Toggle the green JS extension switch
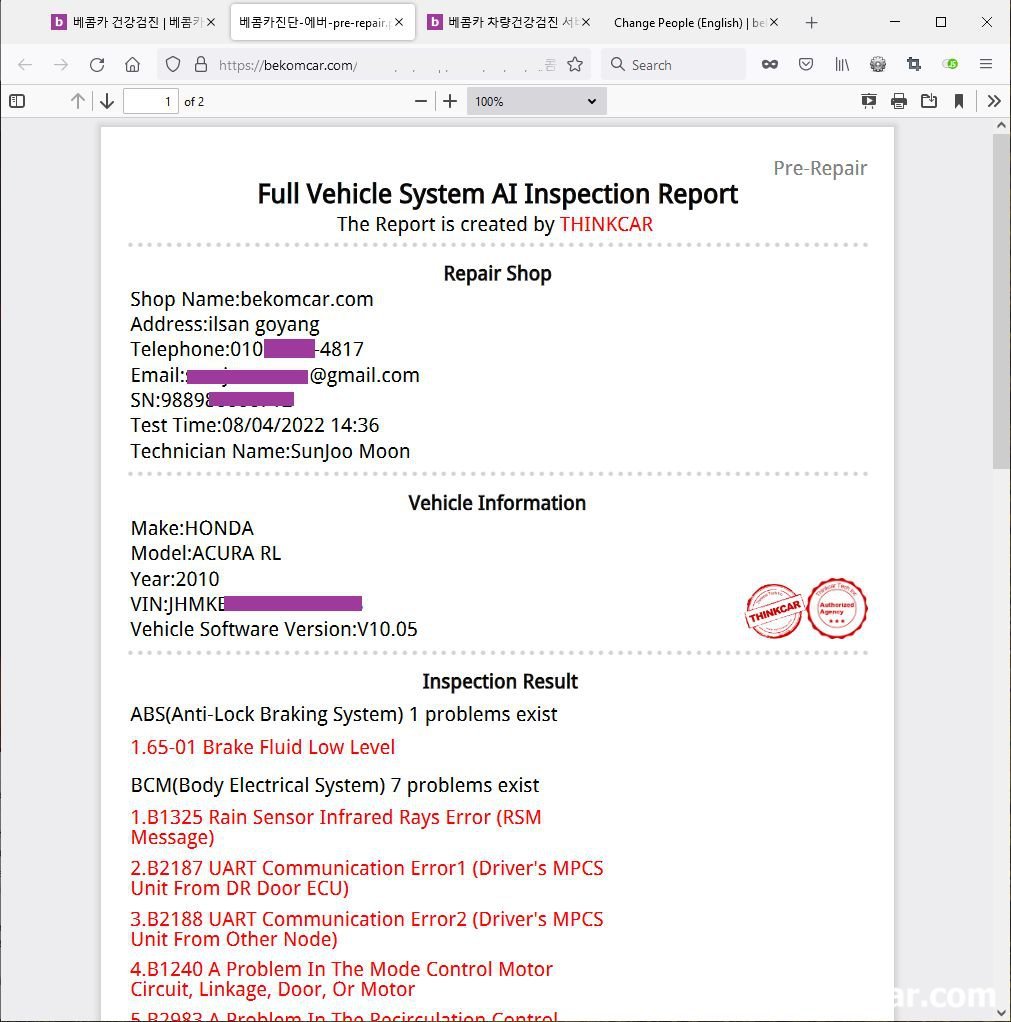Viewport: 1011px width, 1022px height. [950, 65]
